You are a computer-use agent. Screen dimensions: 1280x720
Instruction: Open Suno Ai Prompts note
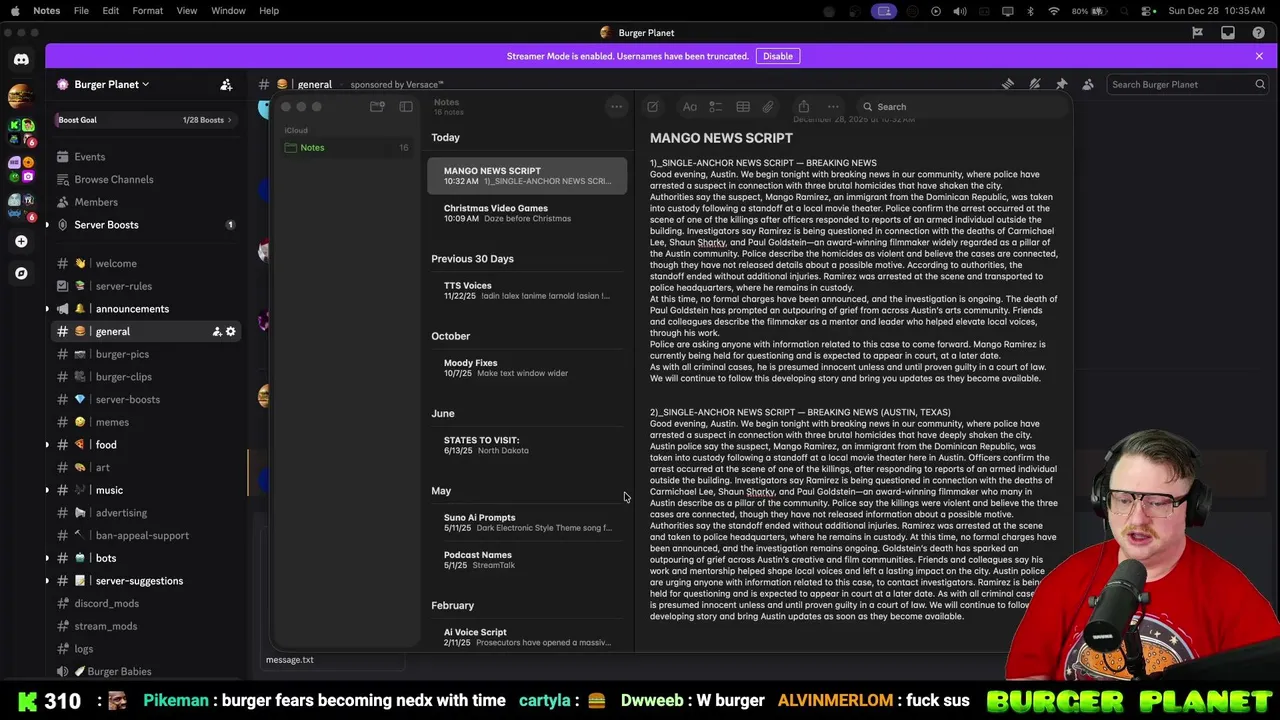coord(527,523)
